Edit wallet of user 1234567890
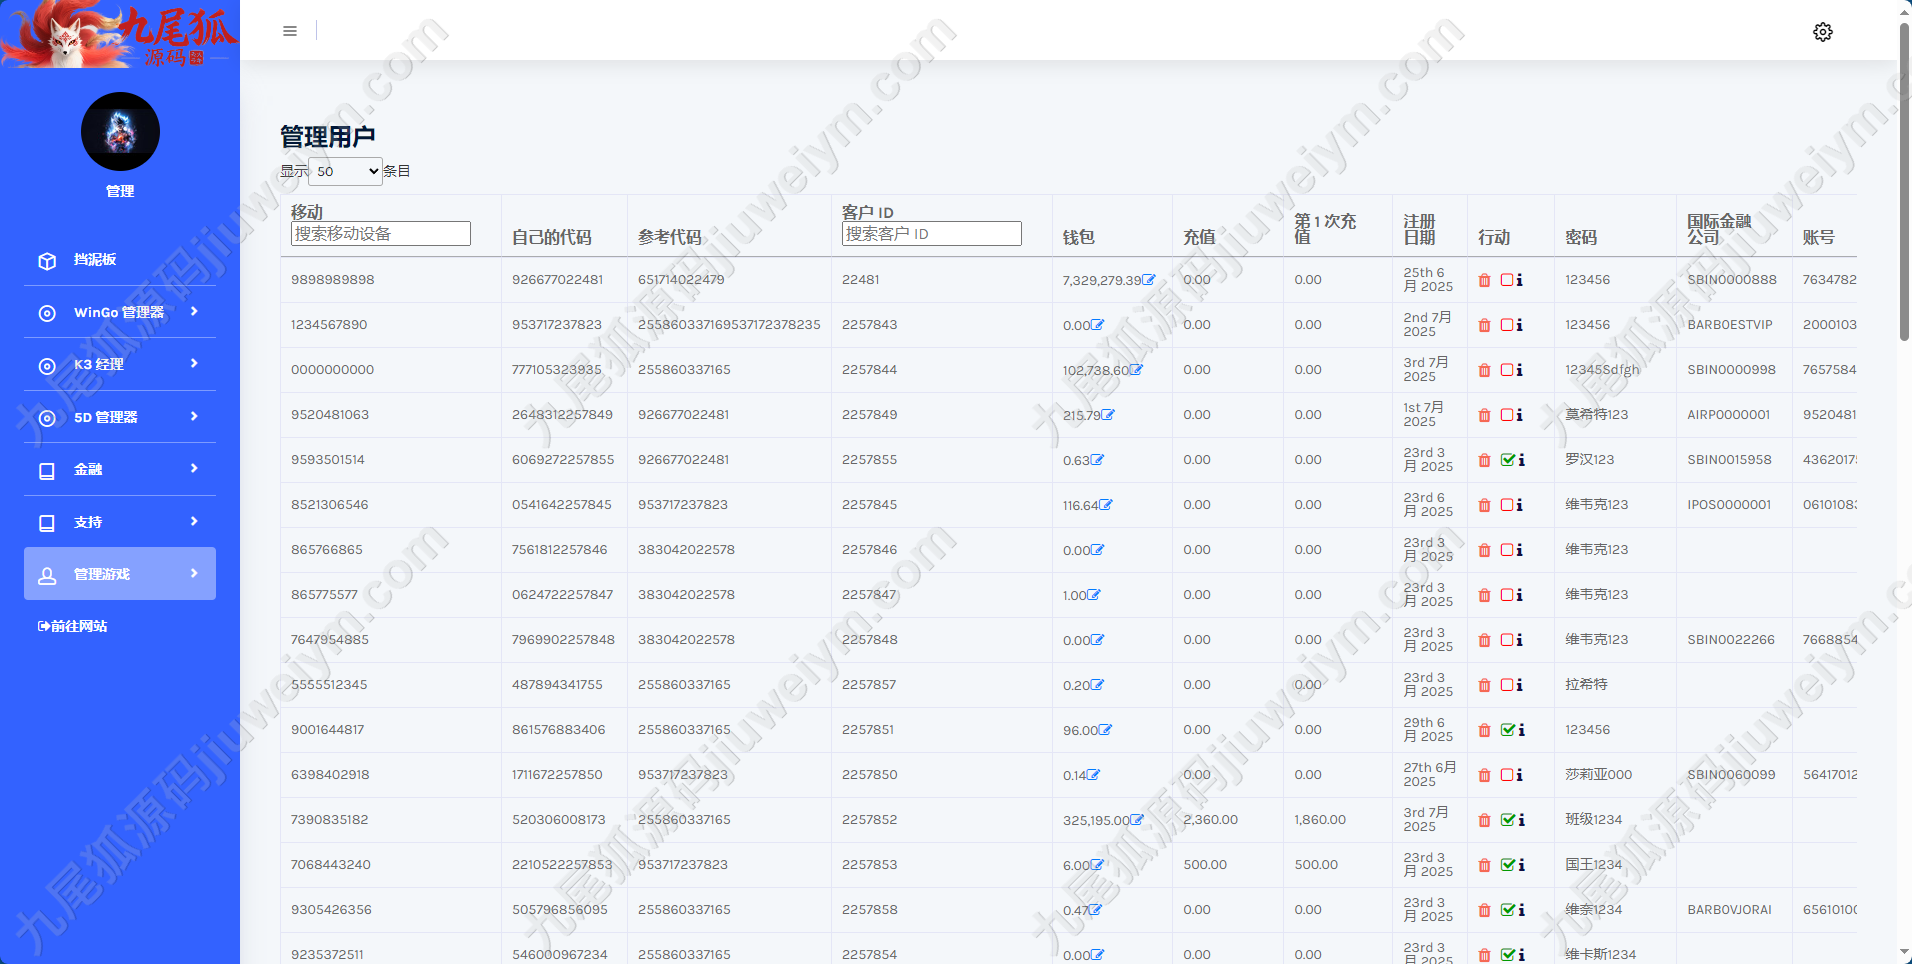 point(1098,325)
